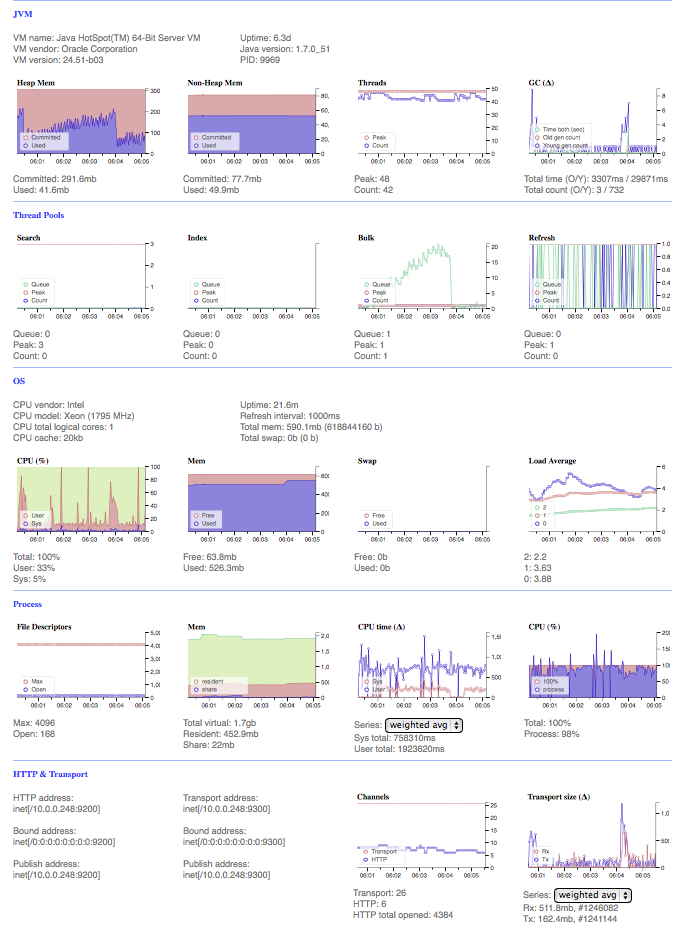Click 'Max: 4096' under File Descriptors

(34, 723)
